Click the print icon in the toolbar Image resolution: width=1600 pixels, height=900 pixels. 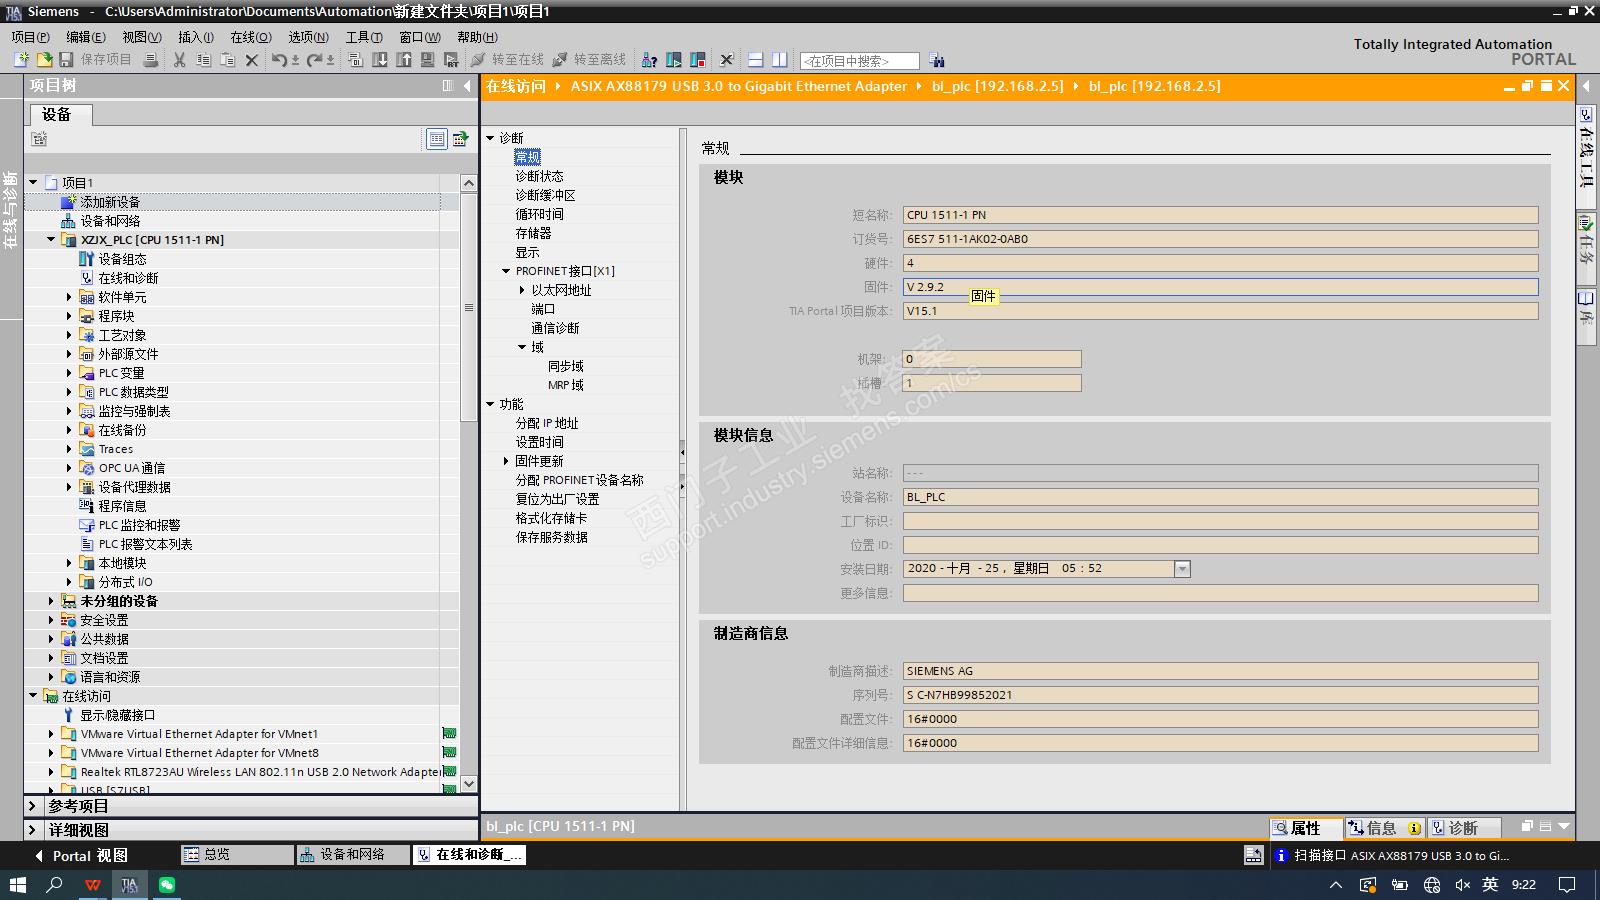pyautogui.click(x=151, y=60)
